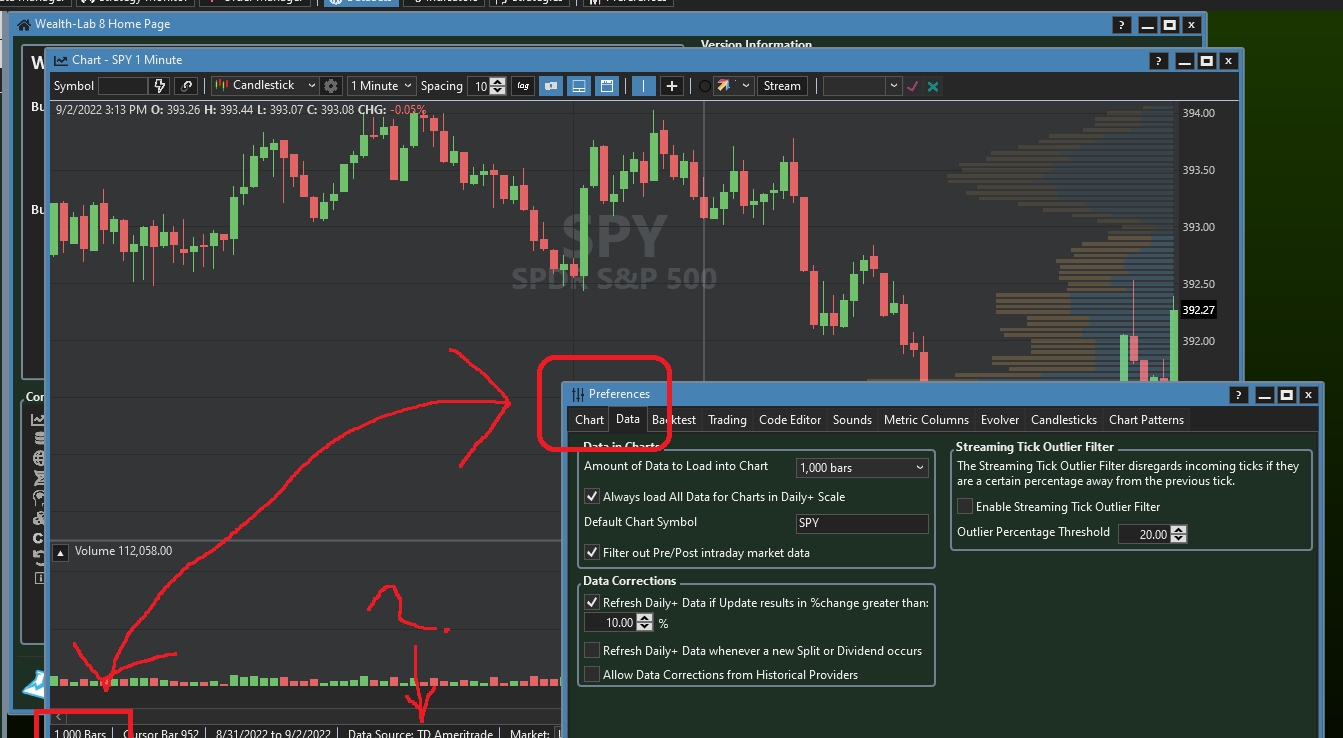
Task: Switch to the Evolver tab
Action: point(1000,420)
